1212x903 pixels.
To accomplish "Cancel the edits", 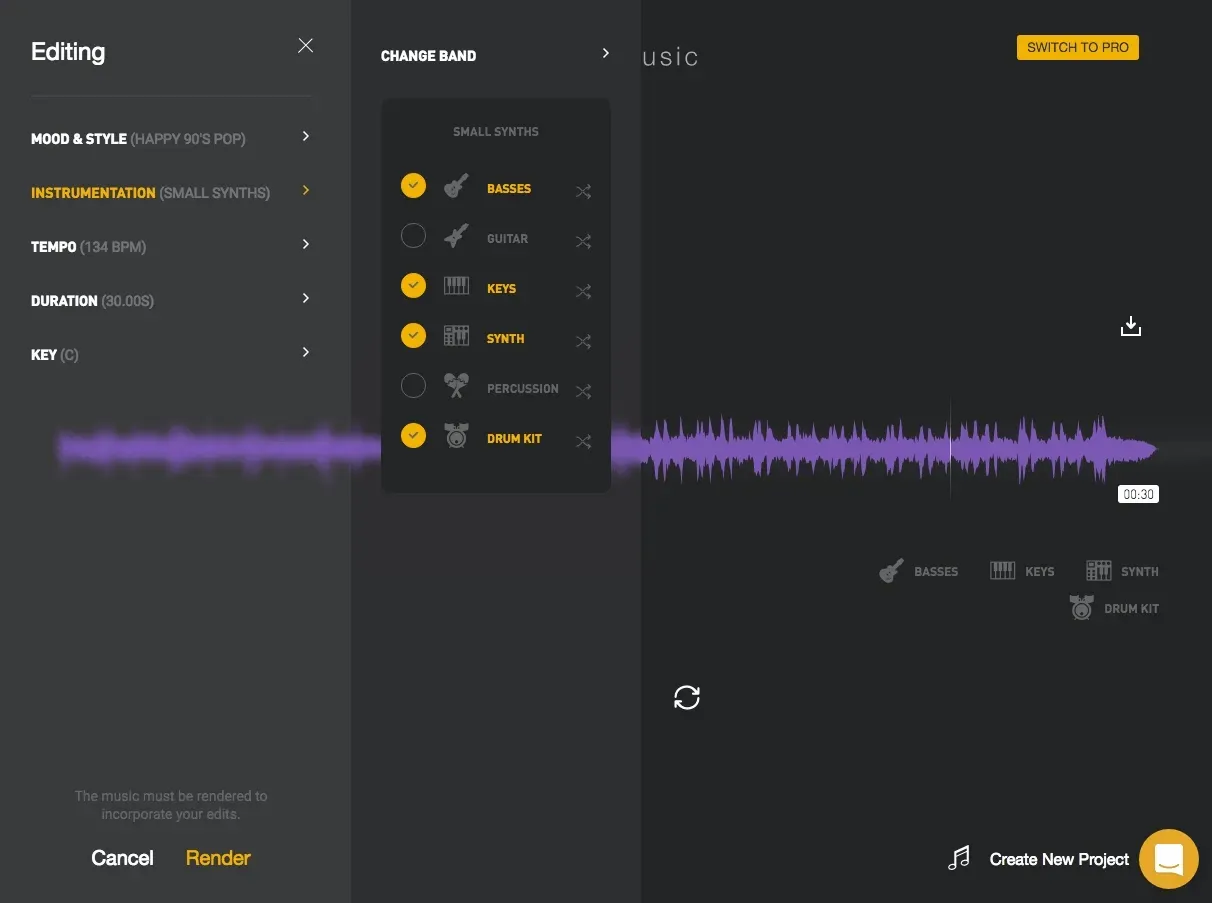I will (122, 858).
